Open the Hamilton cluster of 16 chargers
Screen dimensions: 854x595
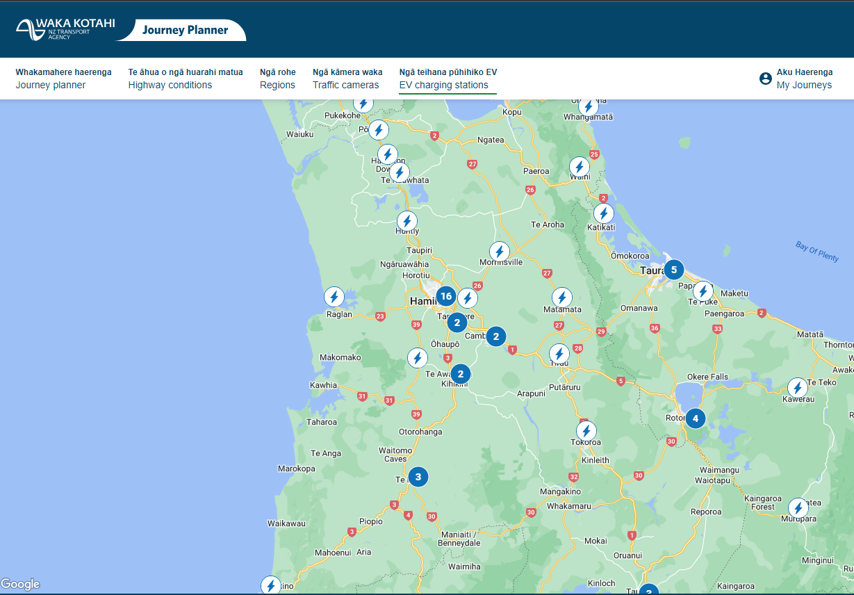[446, 296]
